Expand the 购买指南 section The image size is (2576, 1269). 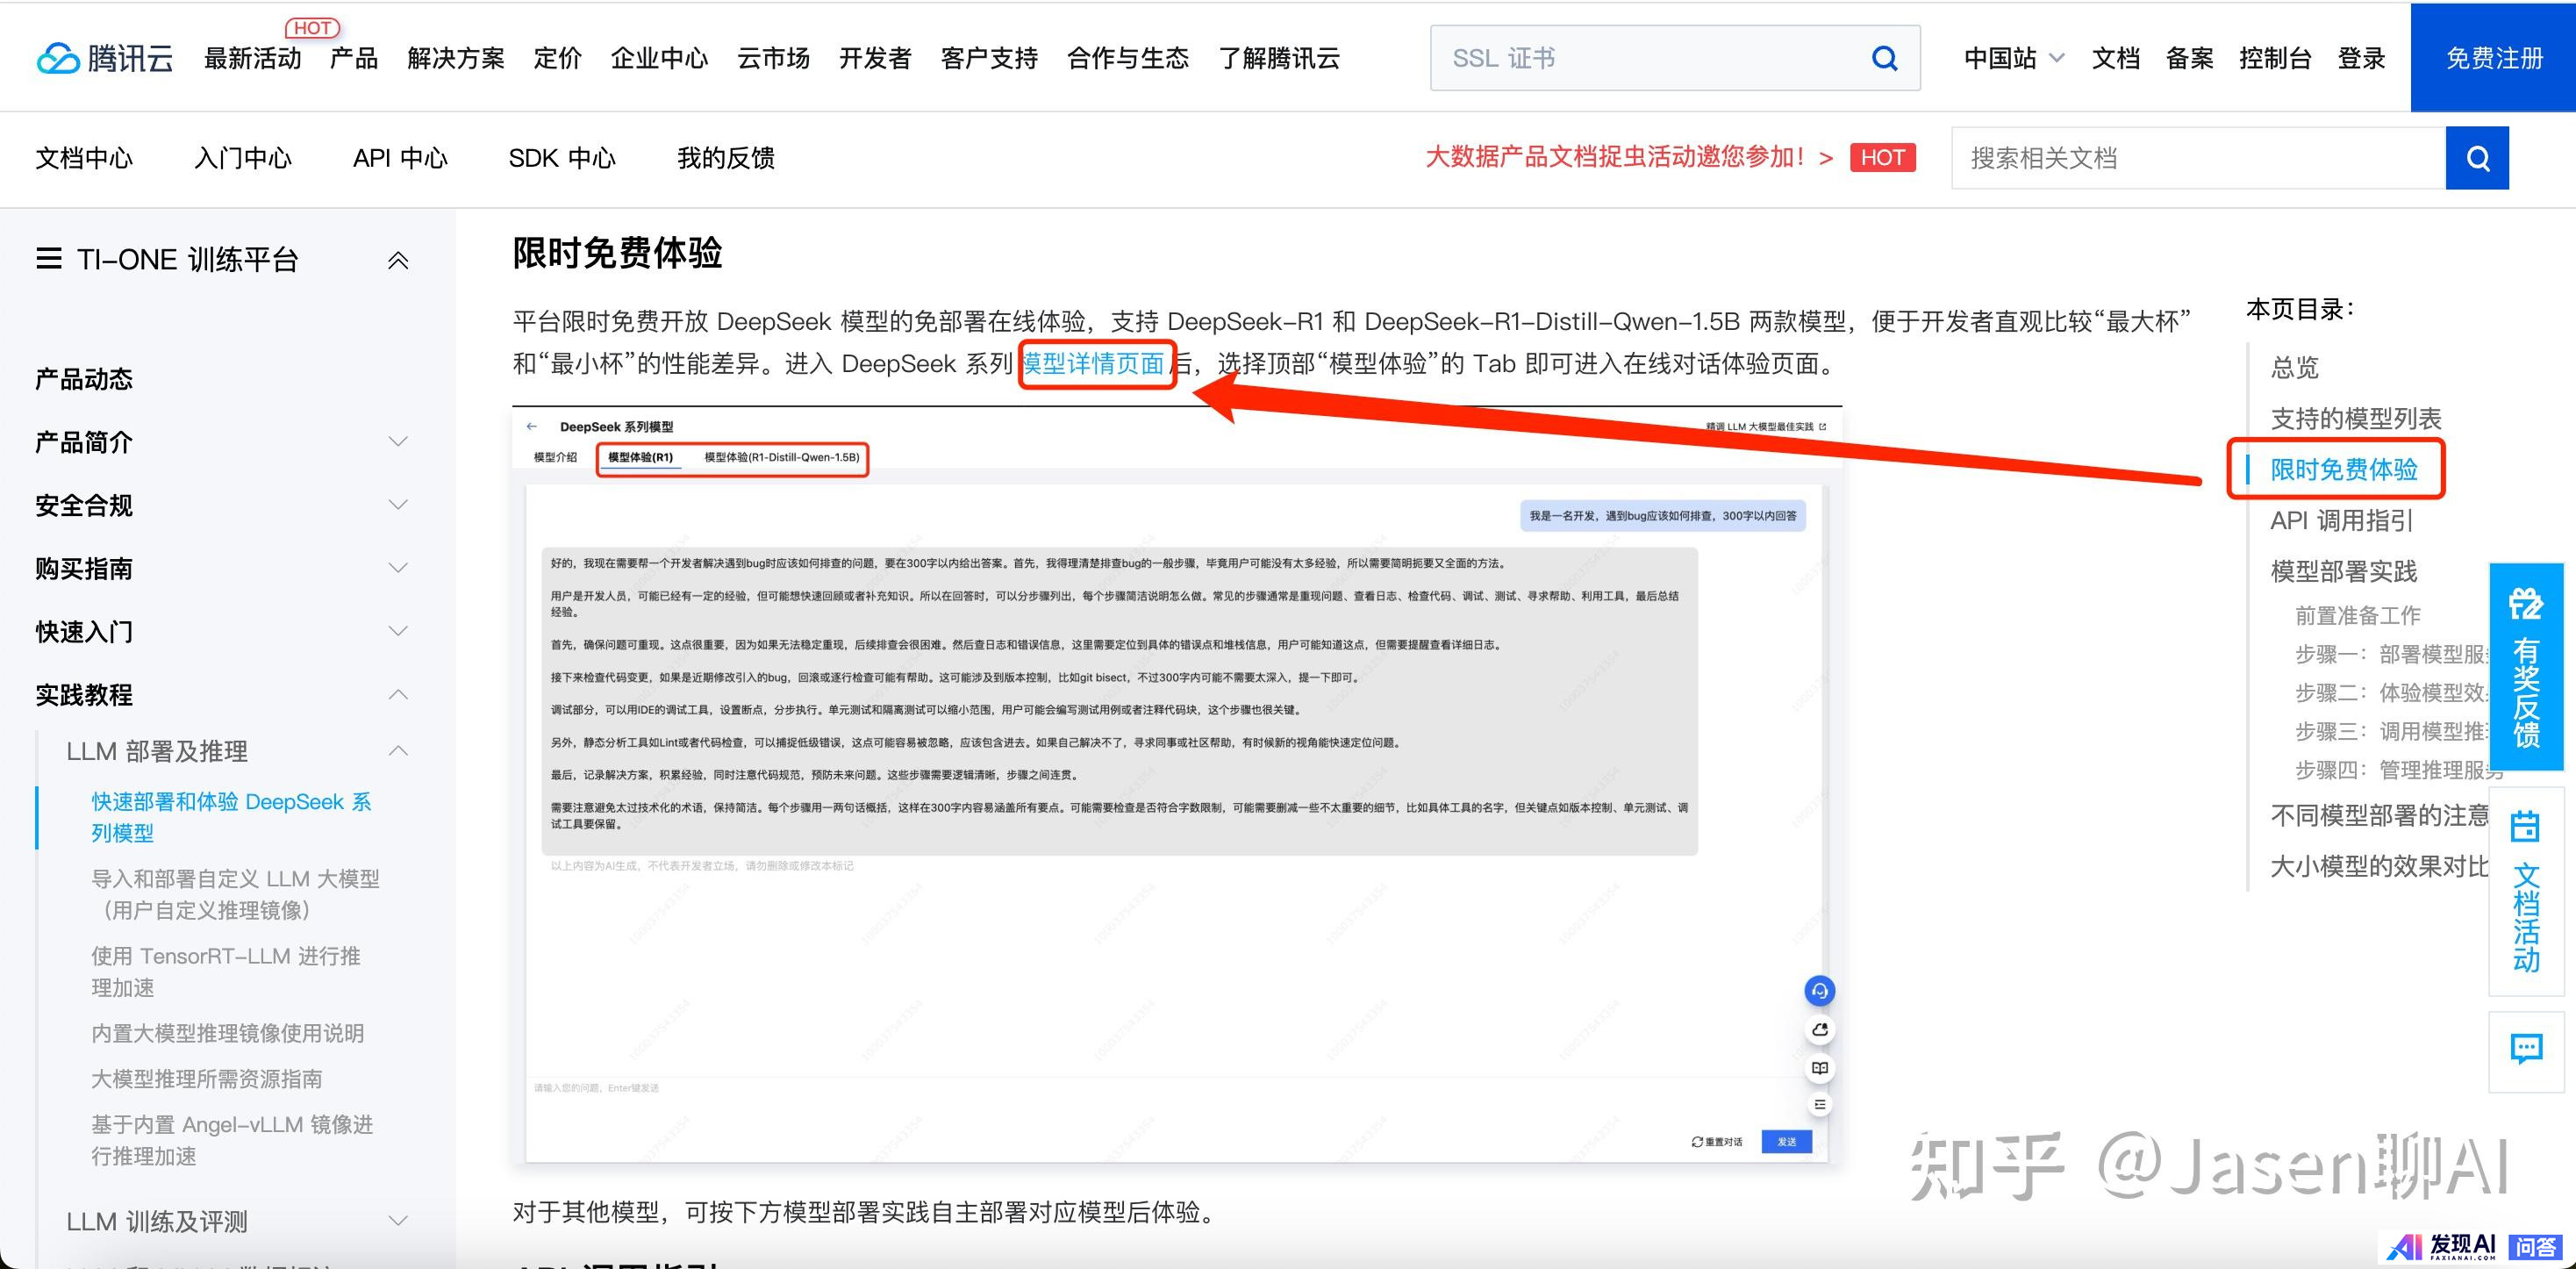pyautogui.click(x=398, y=568)
